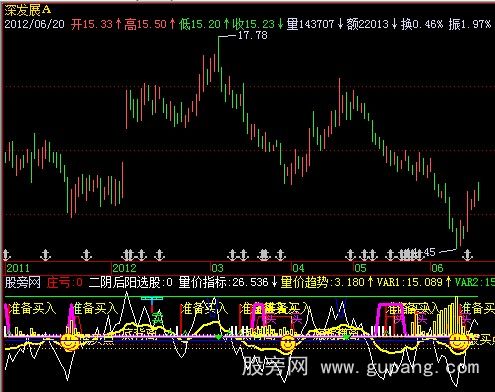The image size is (495, 392).
Task: Click the cyan T-shaped marker in indicator panel
Action: click(x=152, y=302)
